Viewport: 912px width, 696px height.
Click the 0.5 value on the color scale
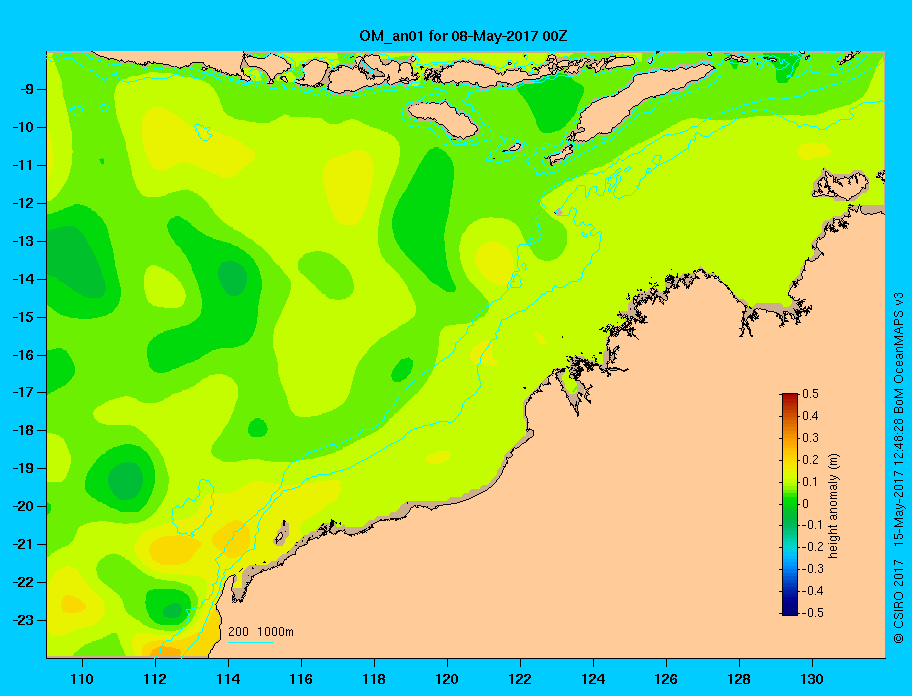810,394
